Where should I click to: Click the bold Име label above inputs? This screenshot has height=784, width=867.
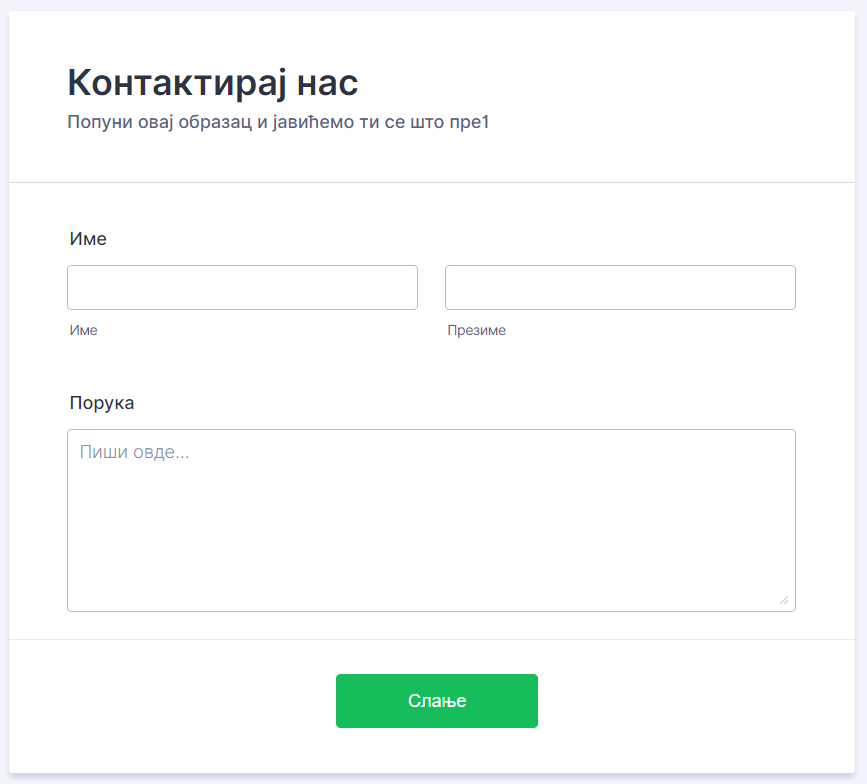(88, 239)
